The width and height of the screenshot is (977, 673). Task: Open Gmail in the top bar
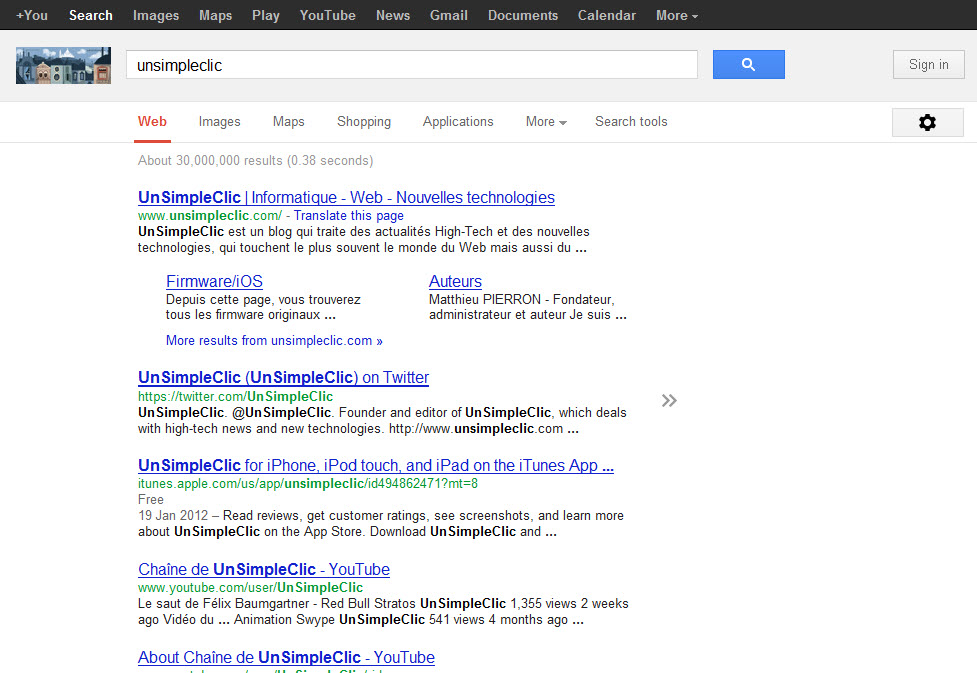click(449, 16)
